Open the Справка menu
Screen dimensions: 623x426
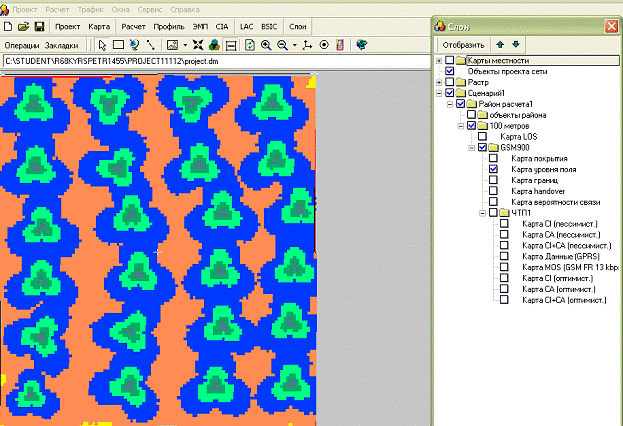[x=185, y=8]
